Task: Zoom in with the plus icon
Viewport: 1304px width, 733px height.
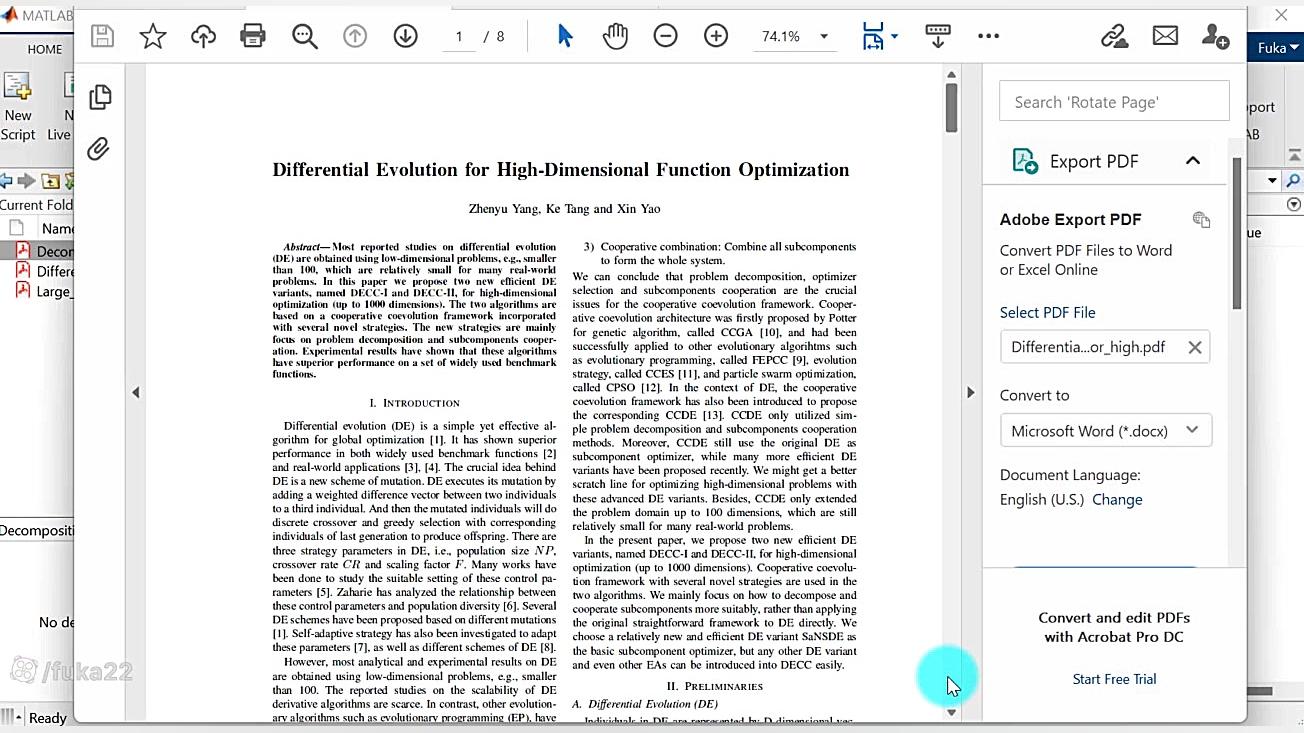Action: coord(716,37)
